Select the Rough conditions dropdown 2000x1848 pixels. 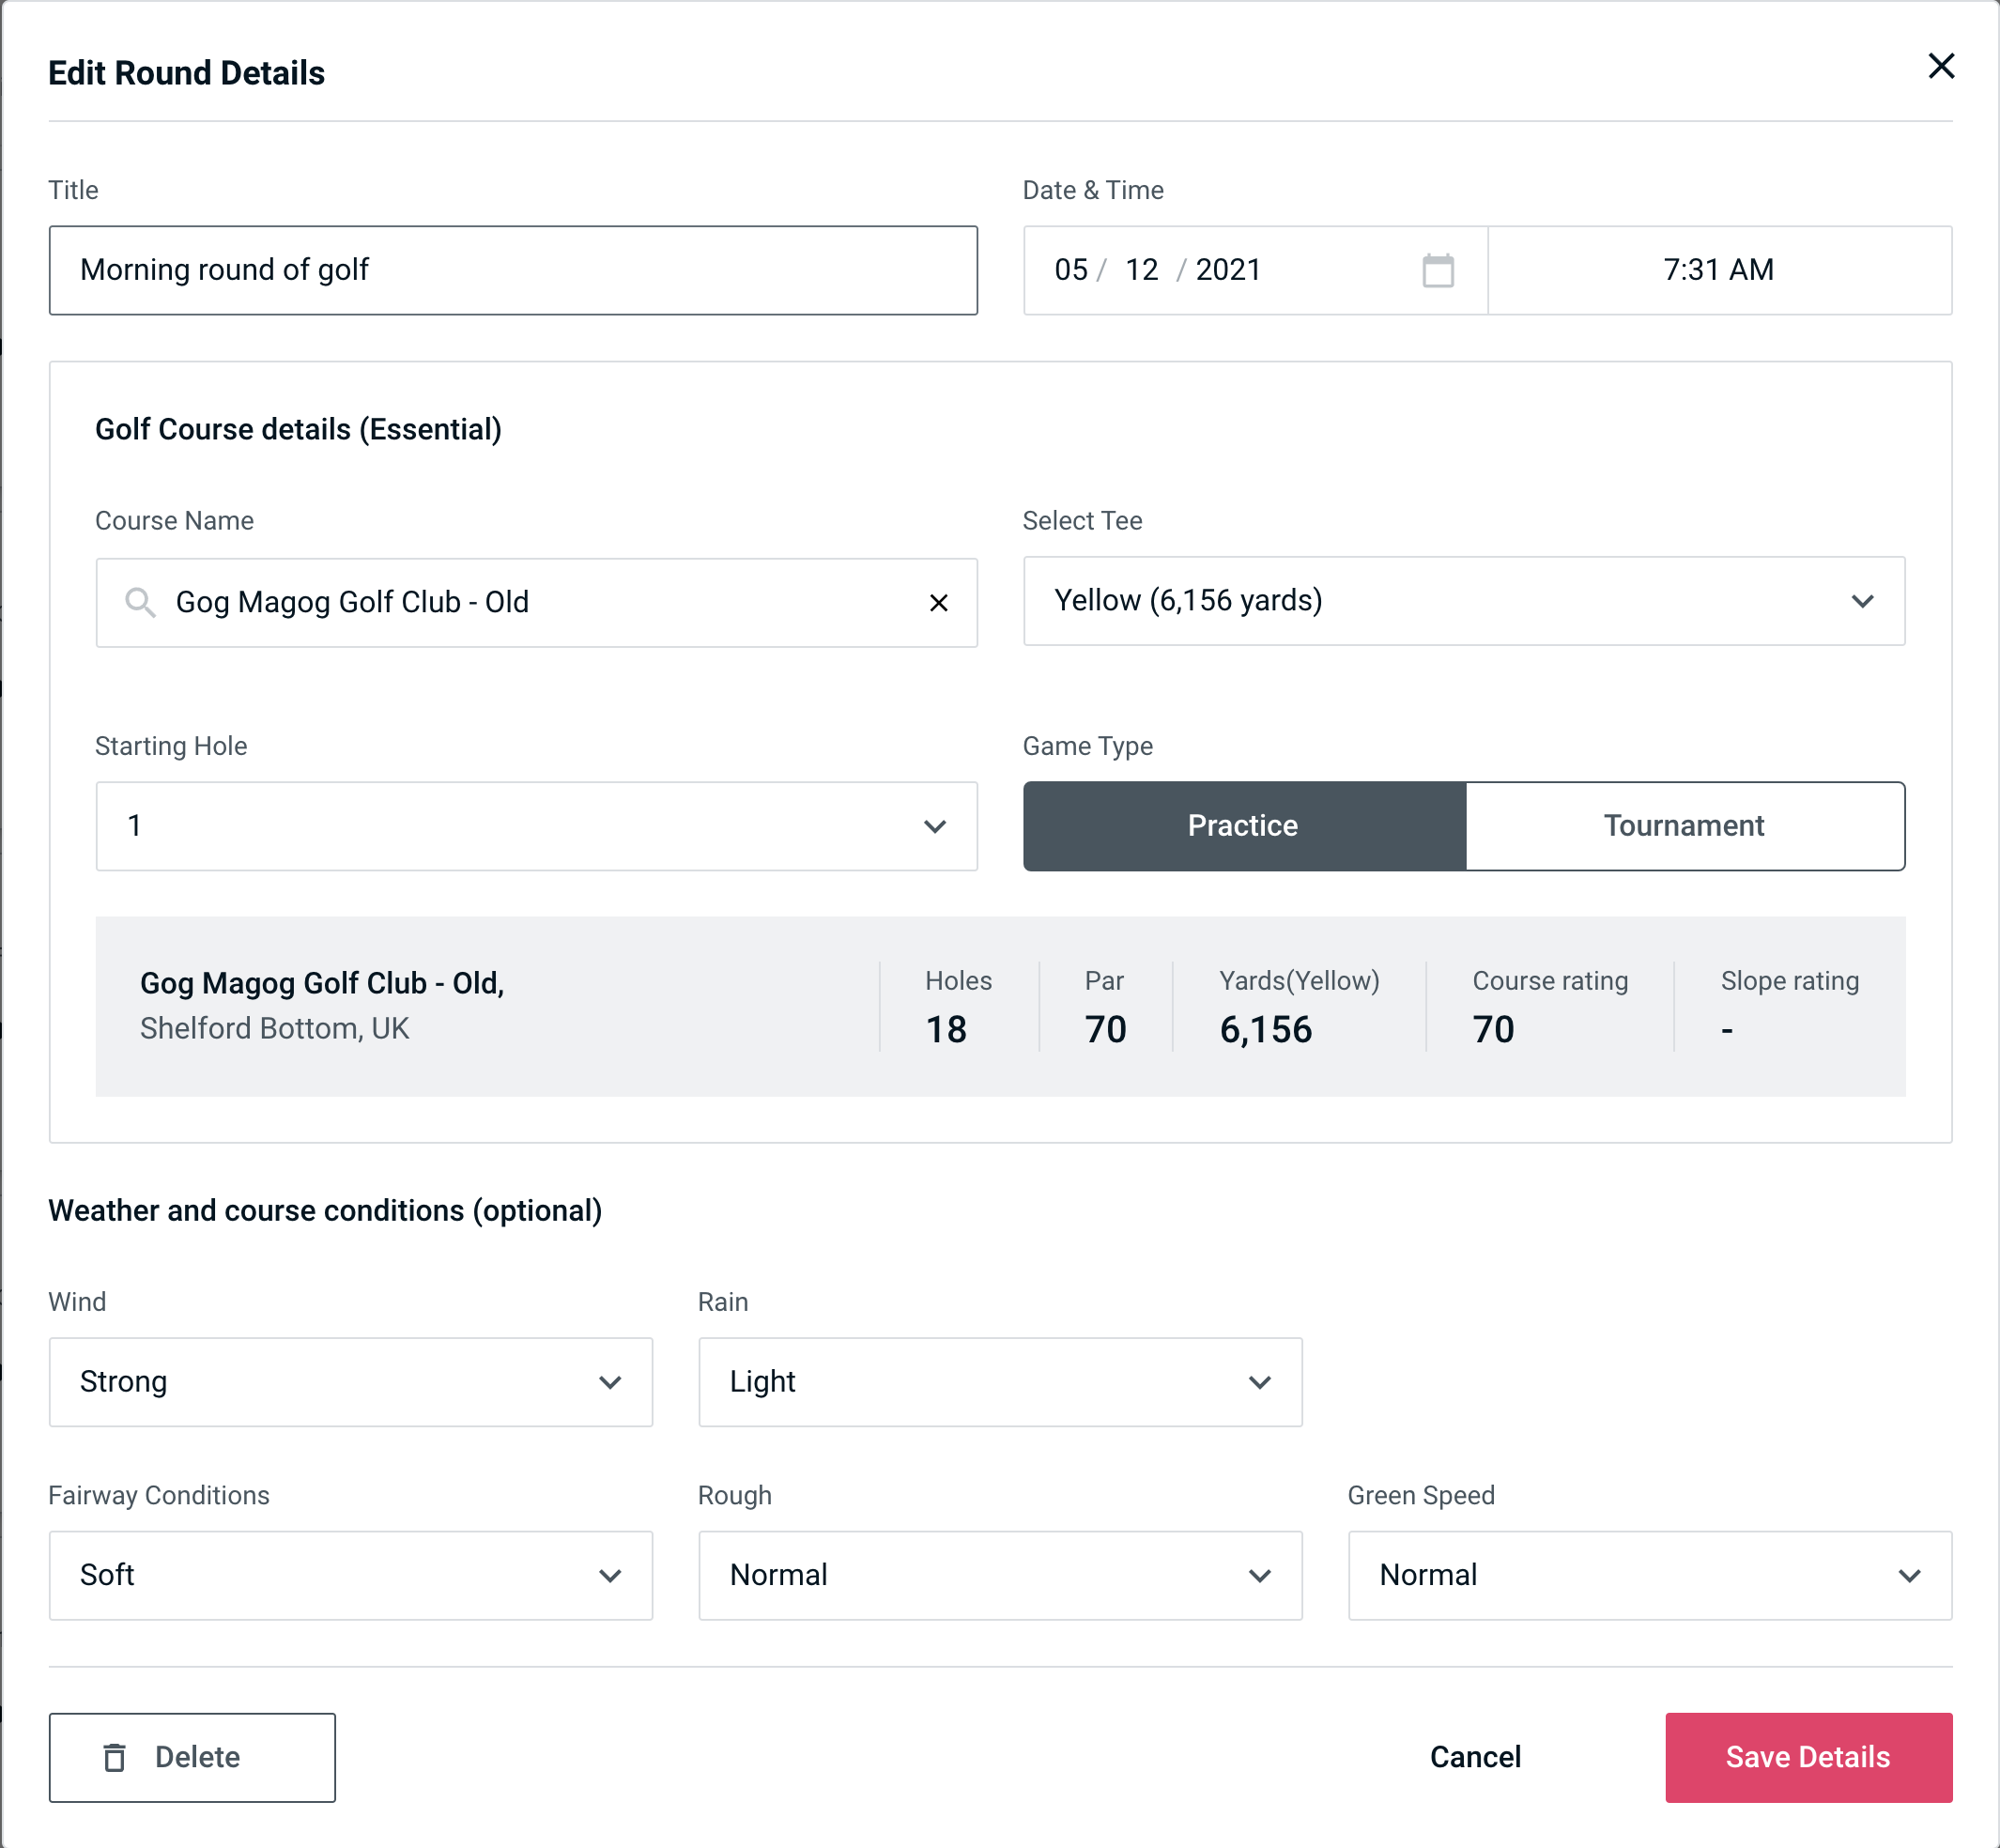tap(1000, 1573)
